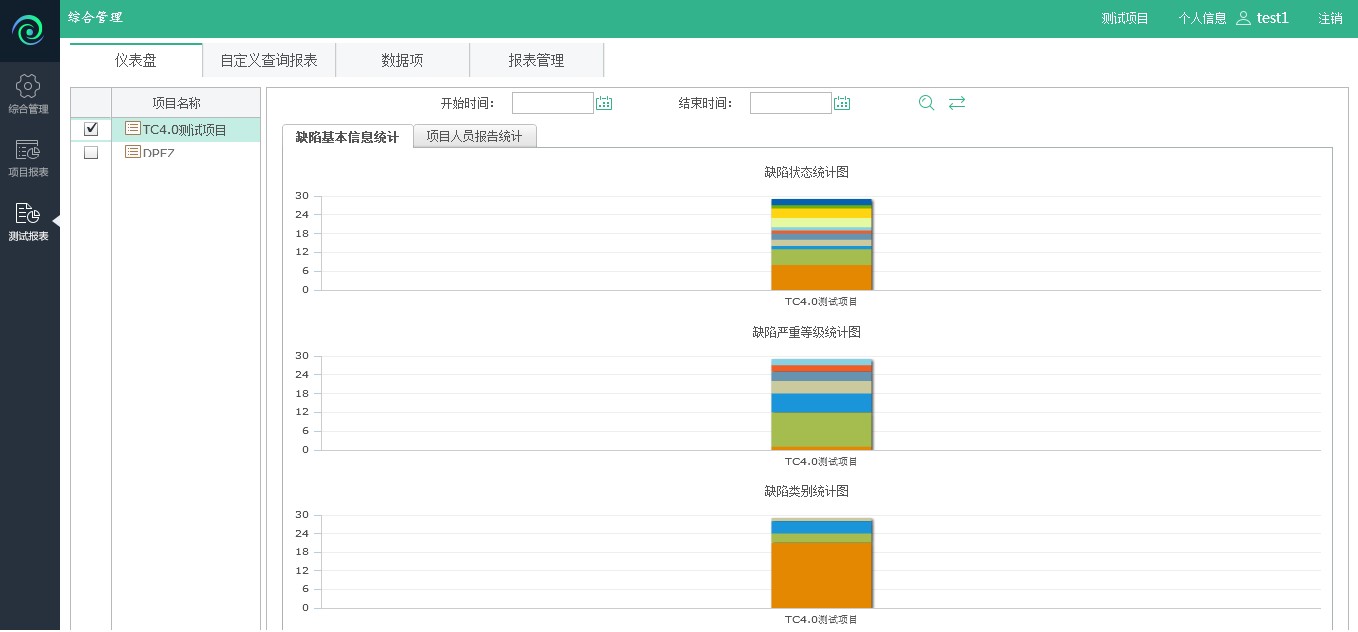Screen dimensions: 1358x632
Task: Click the magnifier search icon
Action: 927,103
